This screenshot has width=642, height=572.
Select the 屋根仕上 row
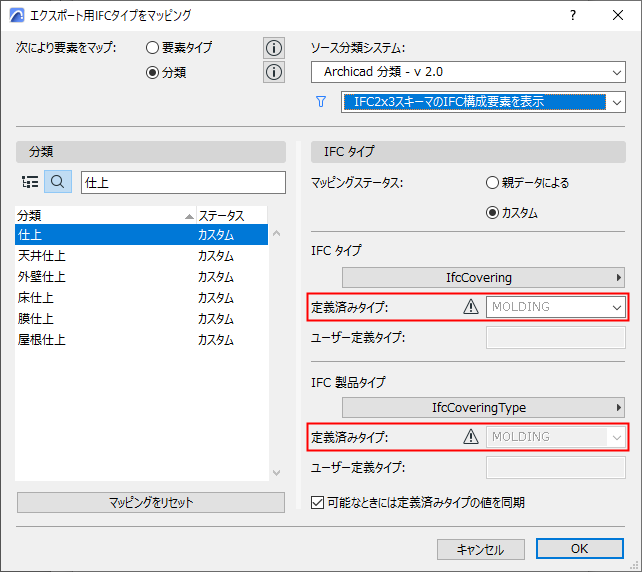141,339
